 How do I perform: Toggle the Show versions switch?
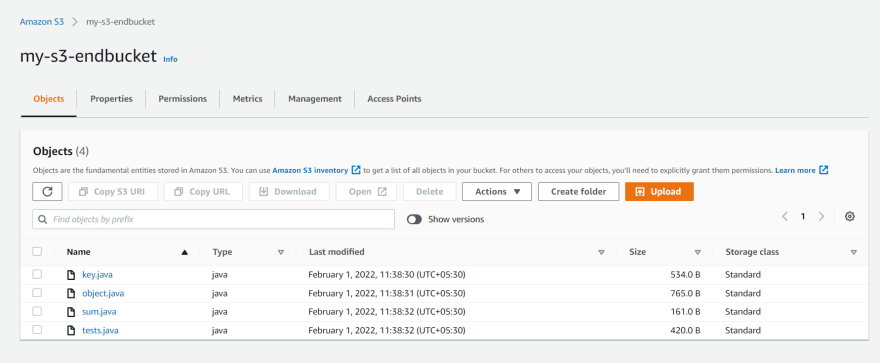[x=414, y=219]
